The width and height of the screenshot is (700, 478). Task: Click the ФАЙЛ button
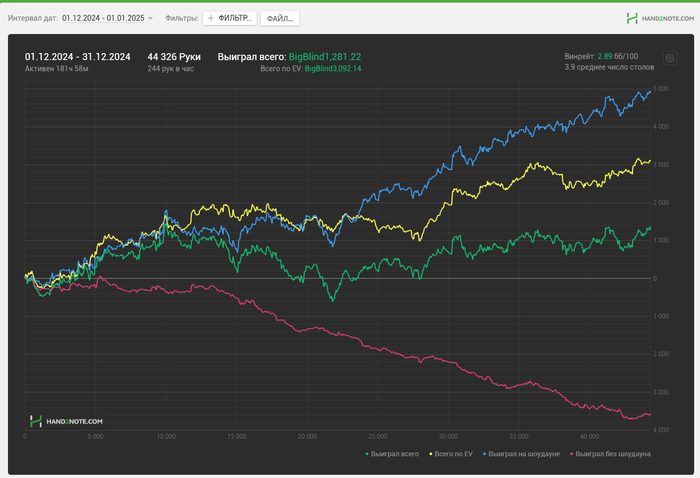tap(280, 18)
